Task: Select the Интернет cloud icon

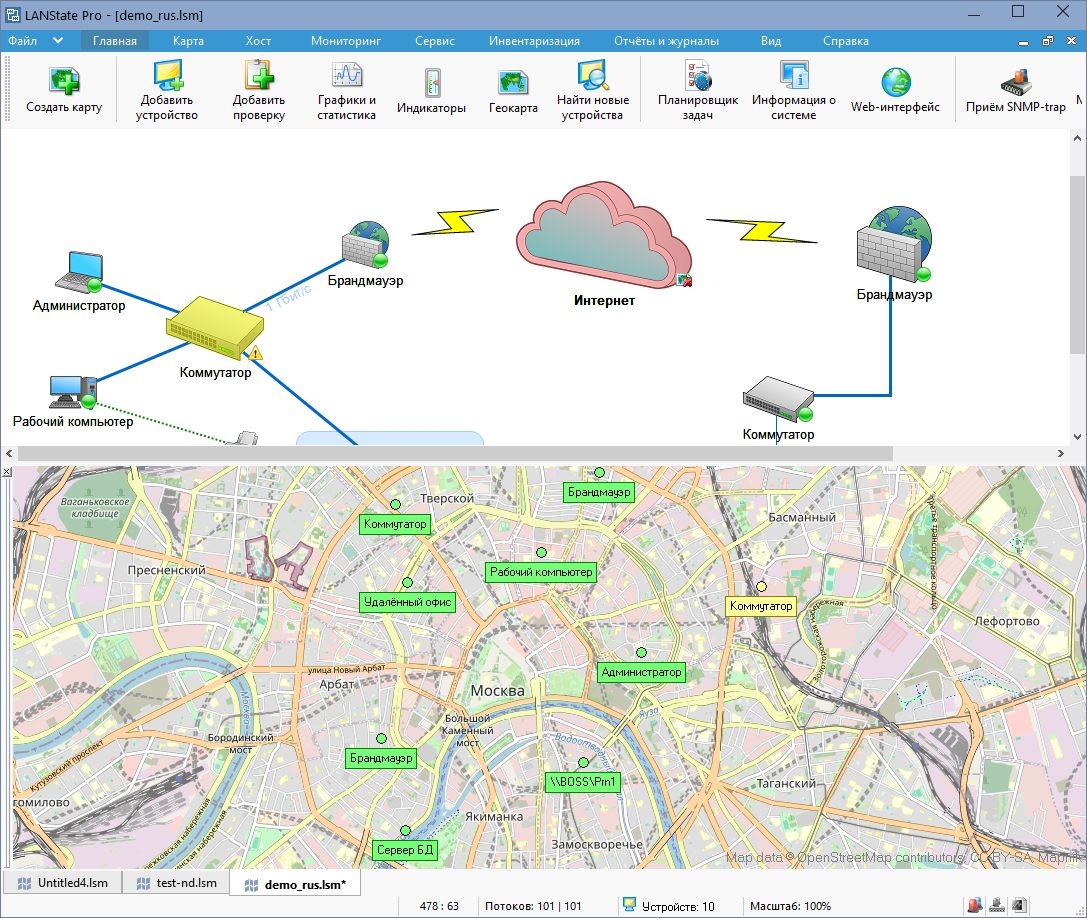Action: point(605,234)
